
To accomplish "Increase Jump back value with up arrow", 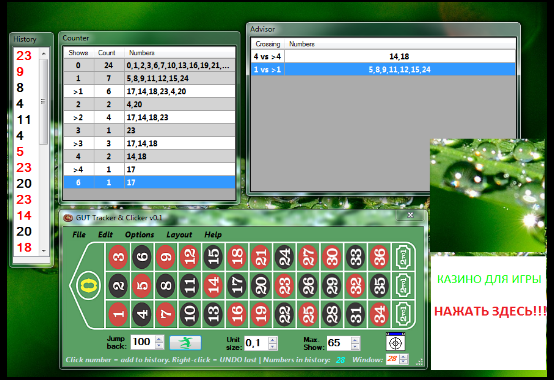I will pyautogui.click(x=160, y=339).
